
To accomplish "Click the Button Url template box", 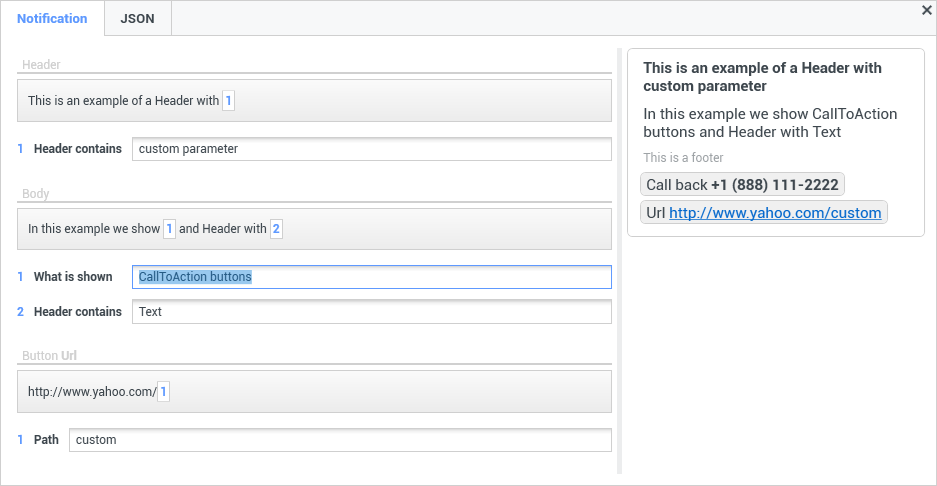I will point(314,392).
